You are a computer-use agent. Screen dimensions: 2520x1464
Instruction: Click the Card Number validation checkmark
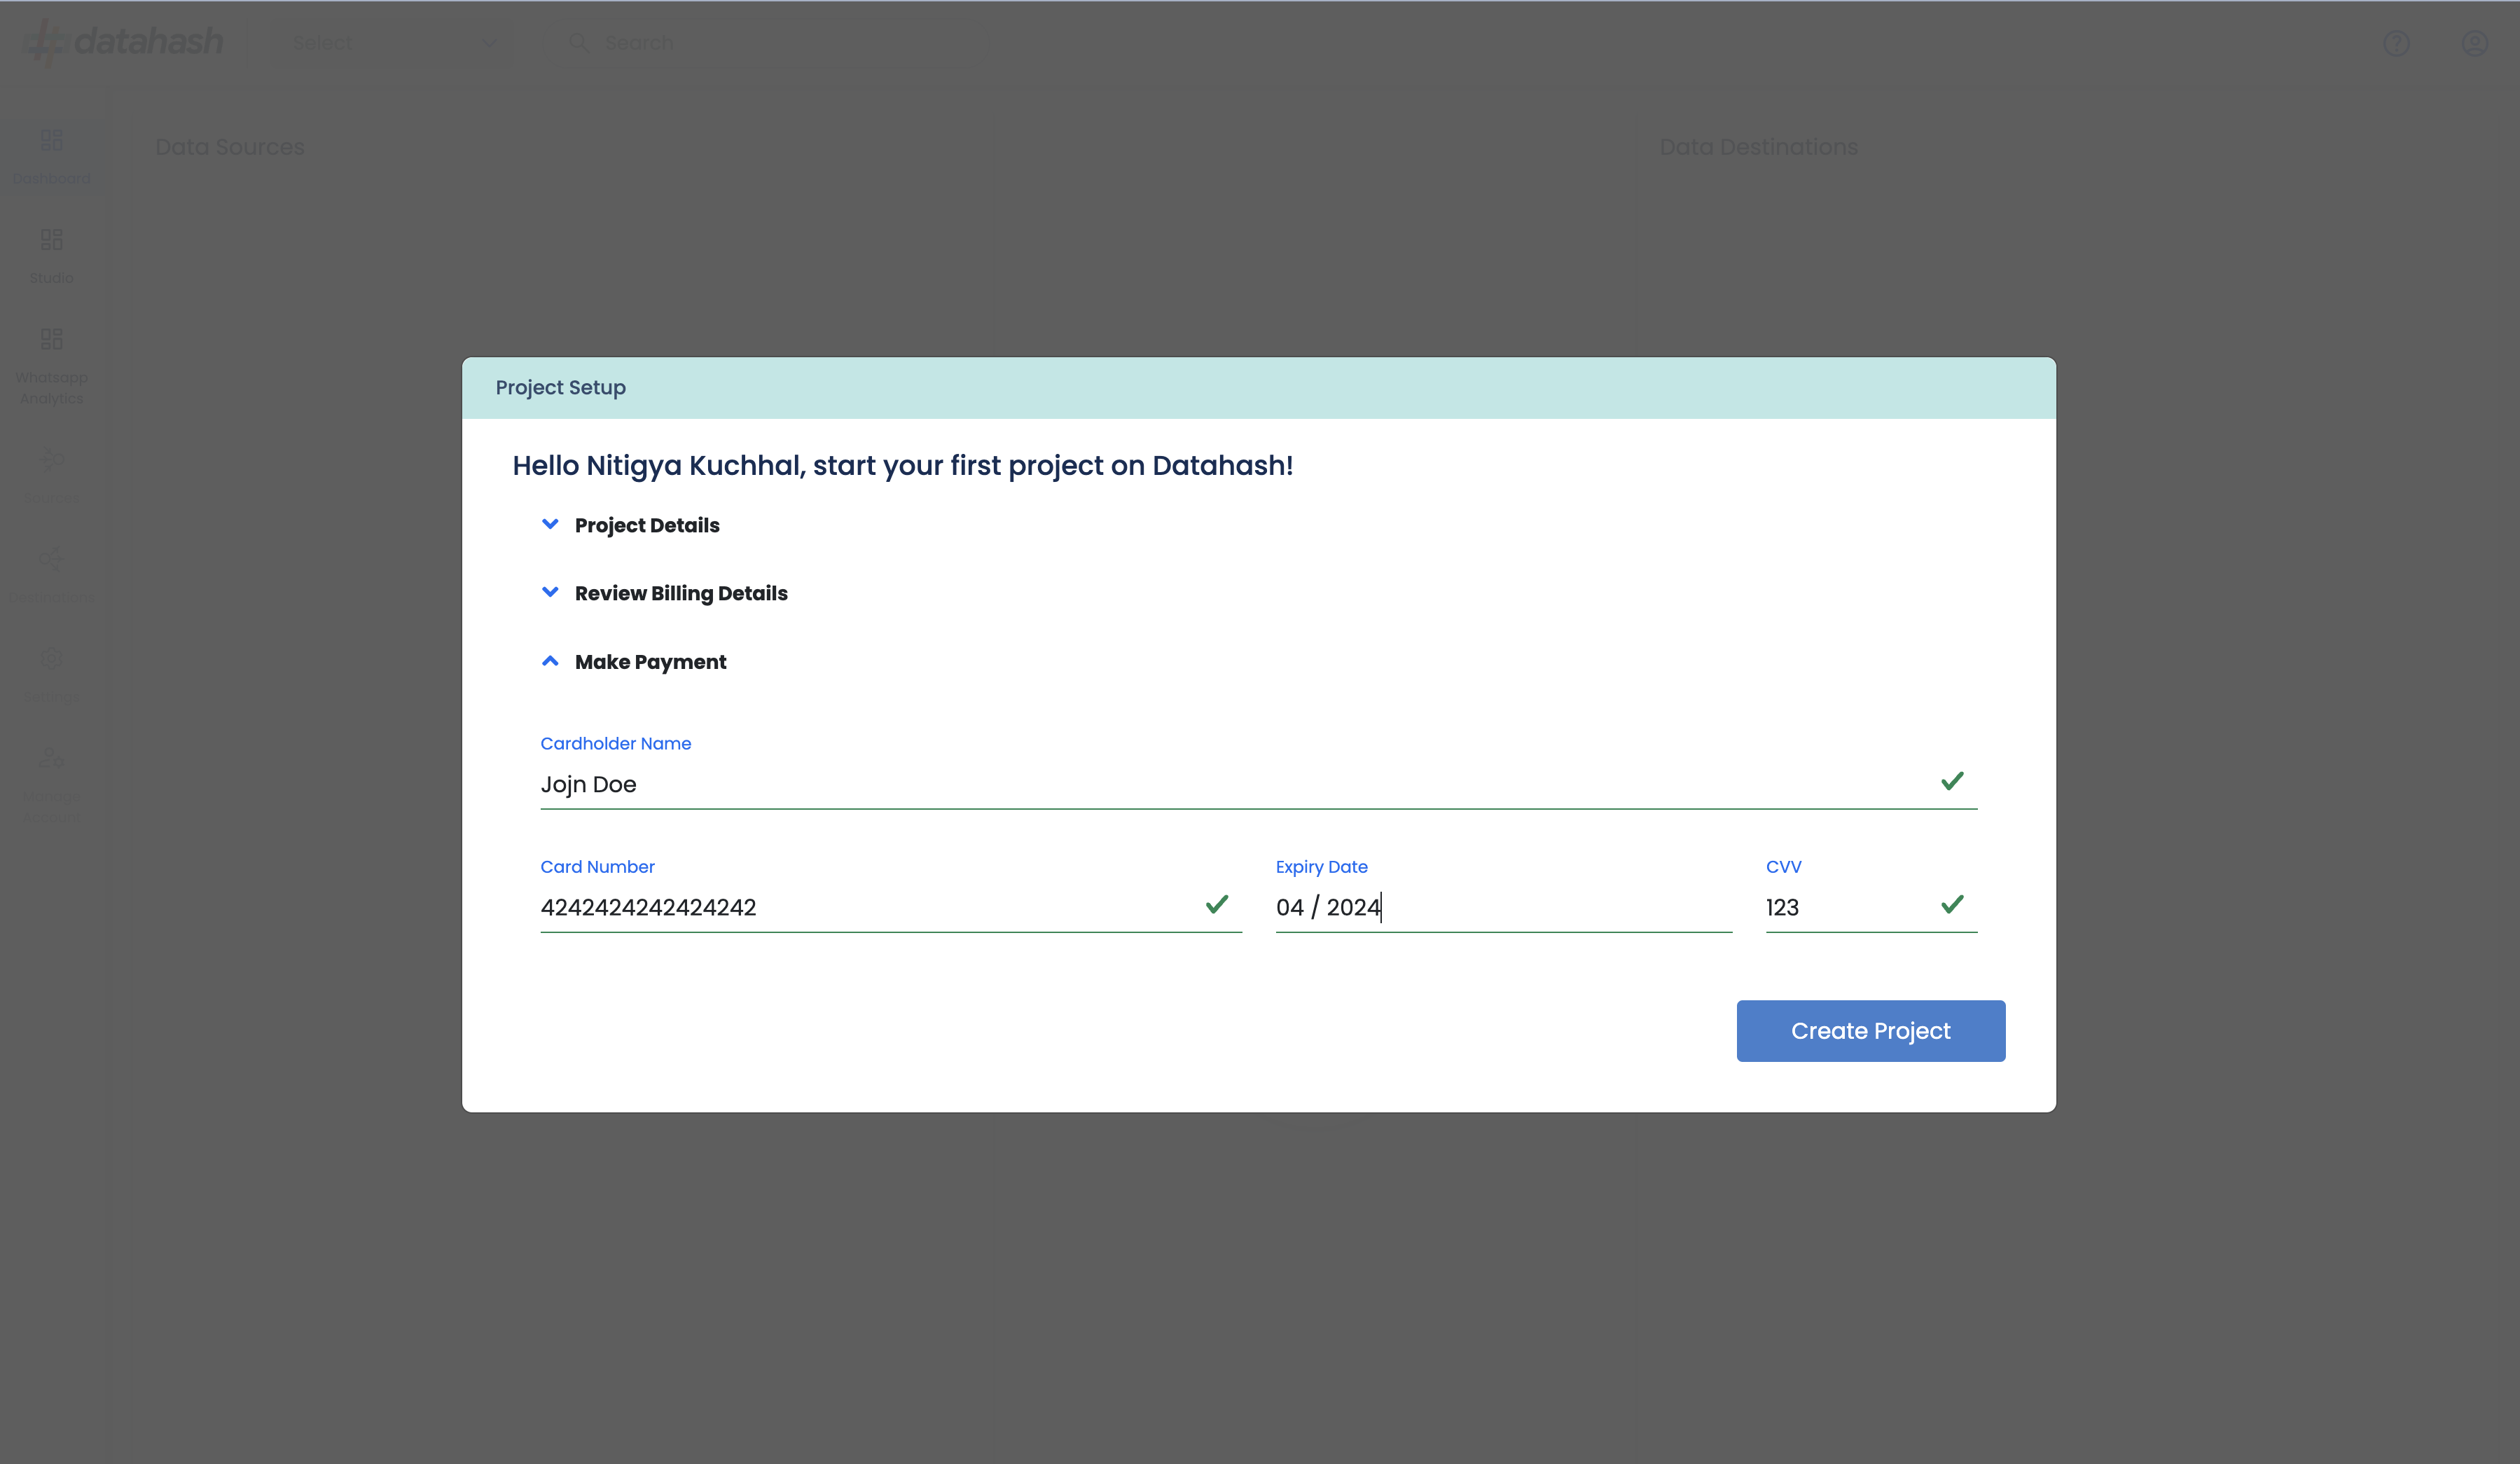coord(1216,904)
